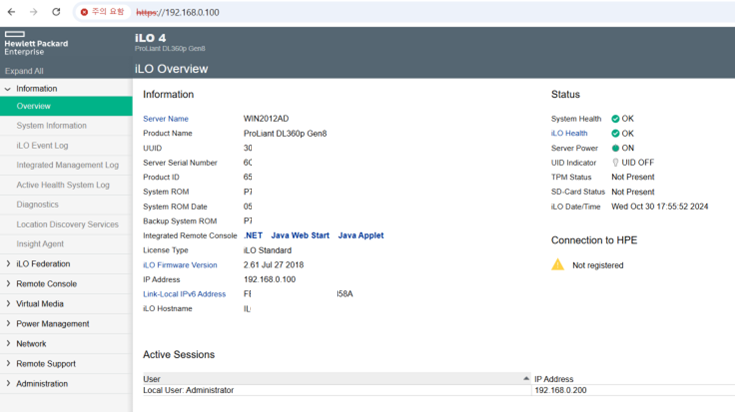Open iLO Firmware Version link

point(180,265)
